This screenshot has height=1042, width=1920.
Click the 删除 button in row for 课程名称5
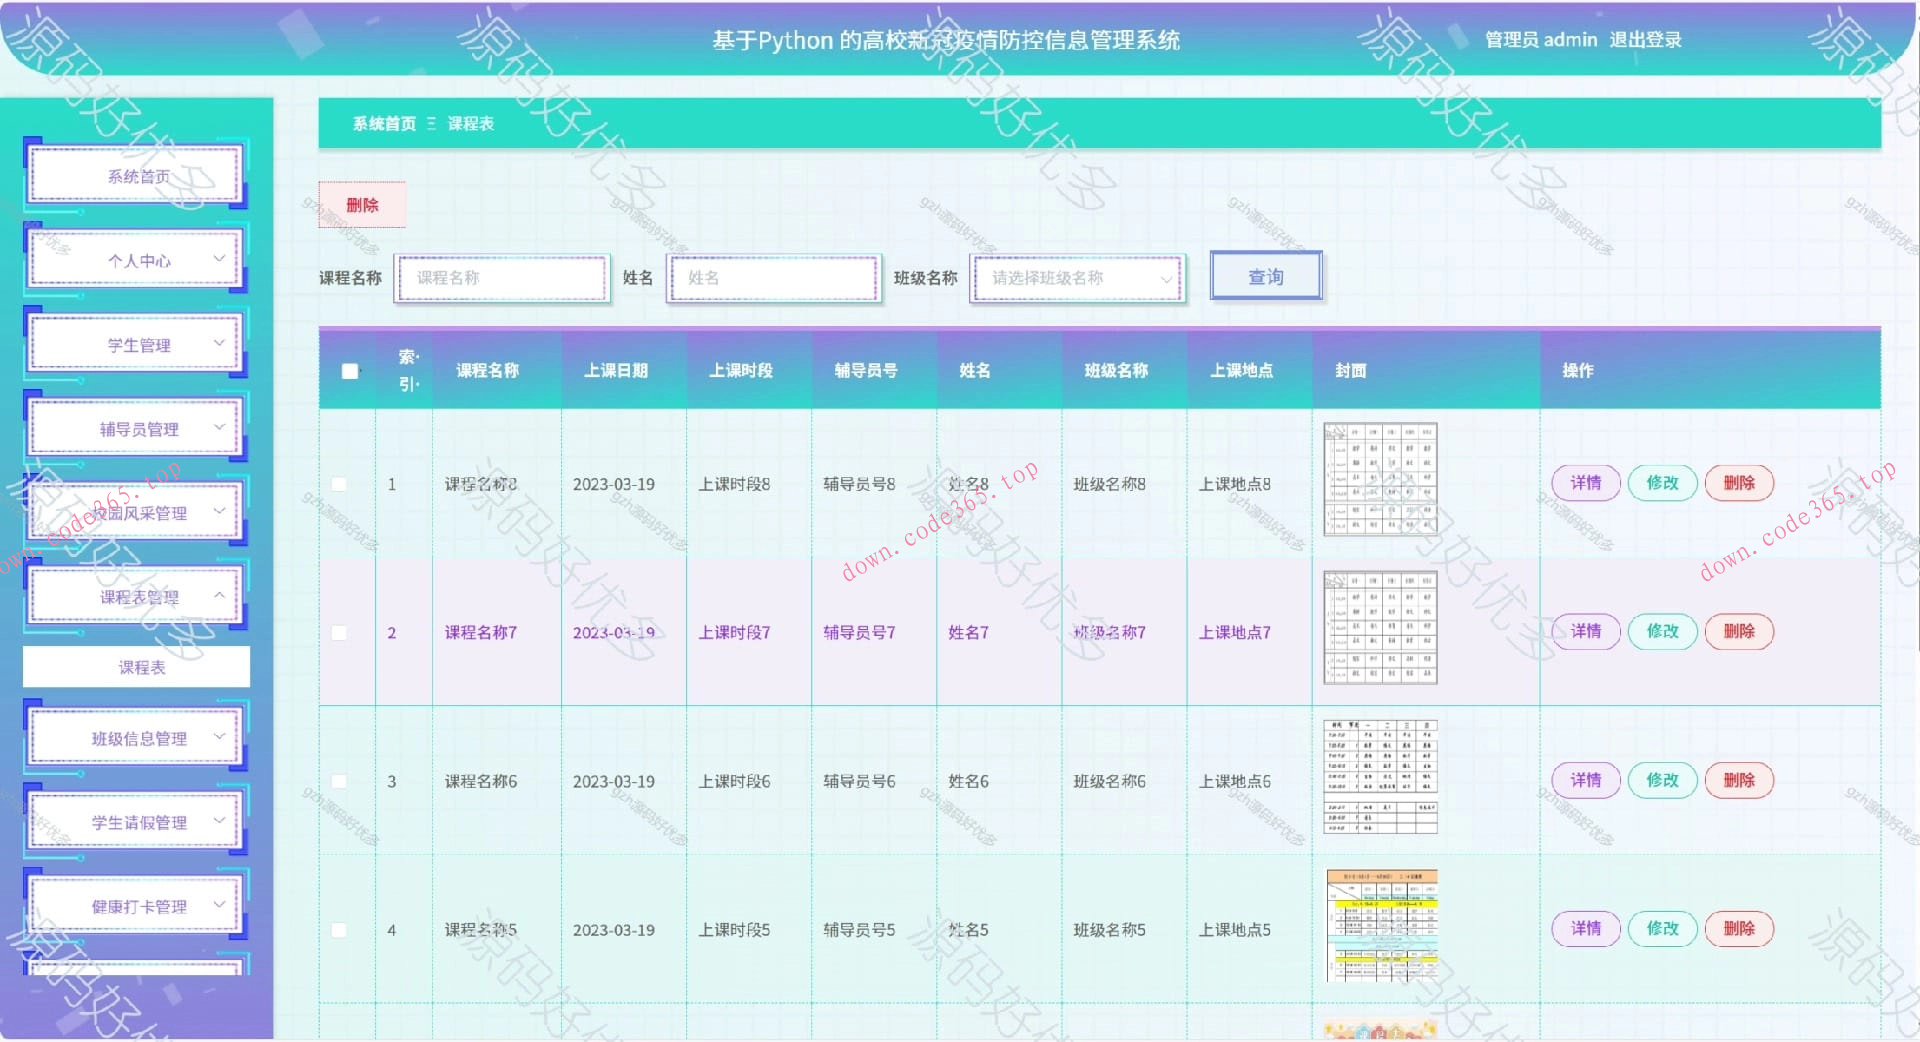pos(1739,929)
